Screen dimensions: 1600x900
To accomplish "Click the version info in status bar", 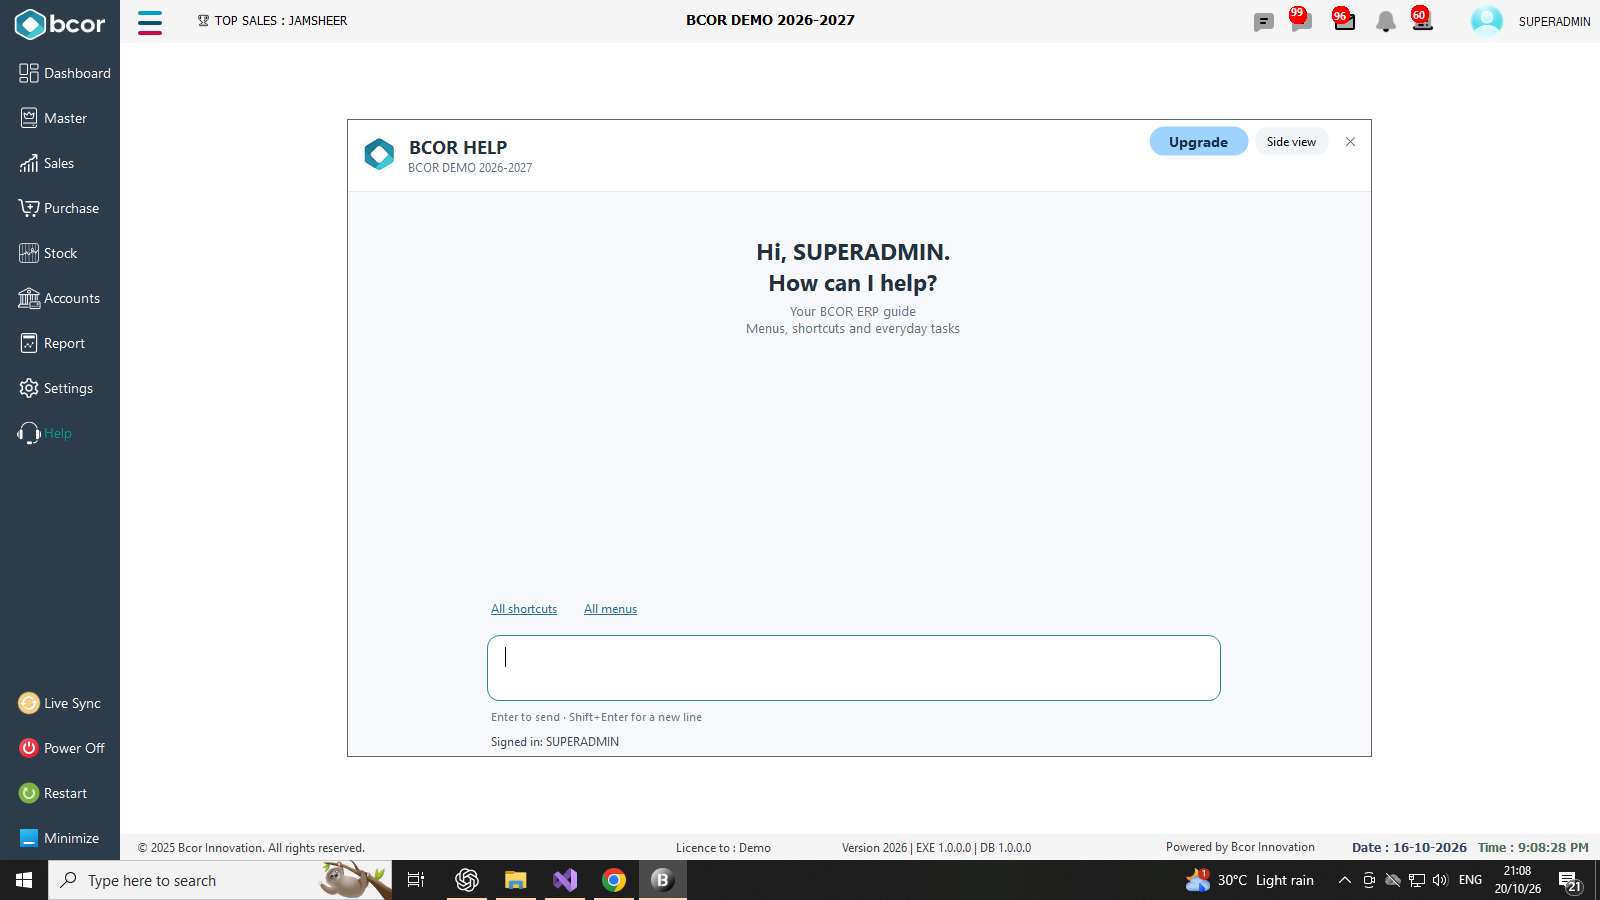I will point(936,848).
